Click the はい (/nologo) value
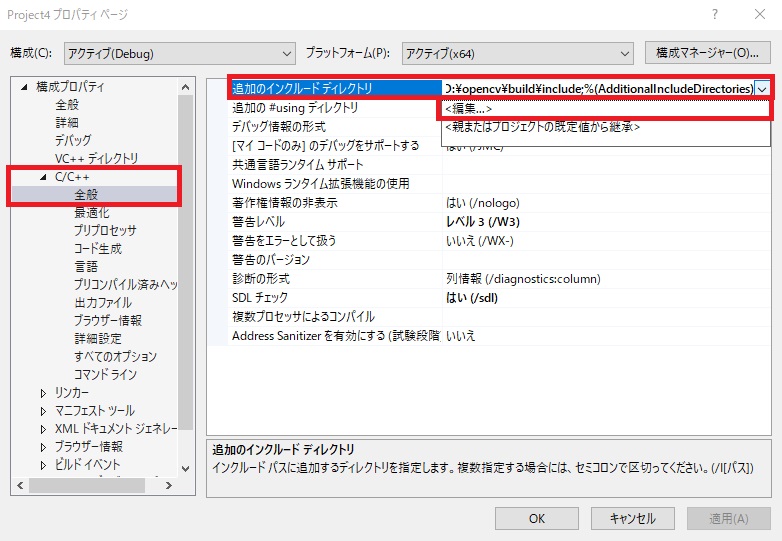Screen dimensions: 782x541 coord(483,202)
